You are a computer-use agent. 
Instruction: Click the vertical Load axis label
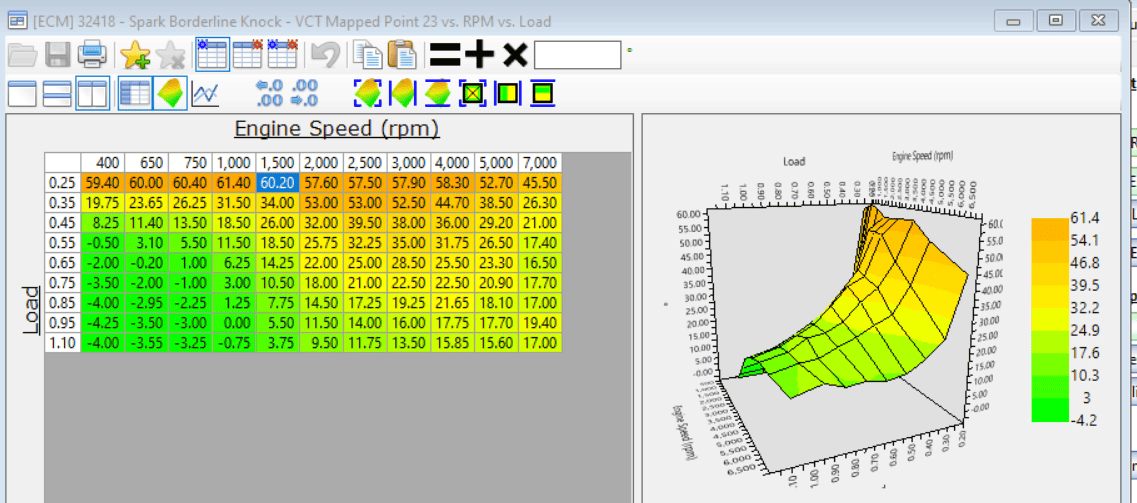(x=30, y=312)
